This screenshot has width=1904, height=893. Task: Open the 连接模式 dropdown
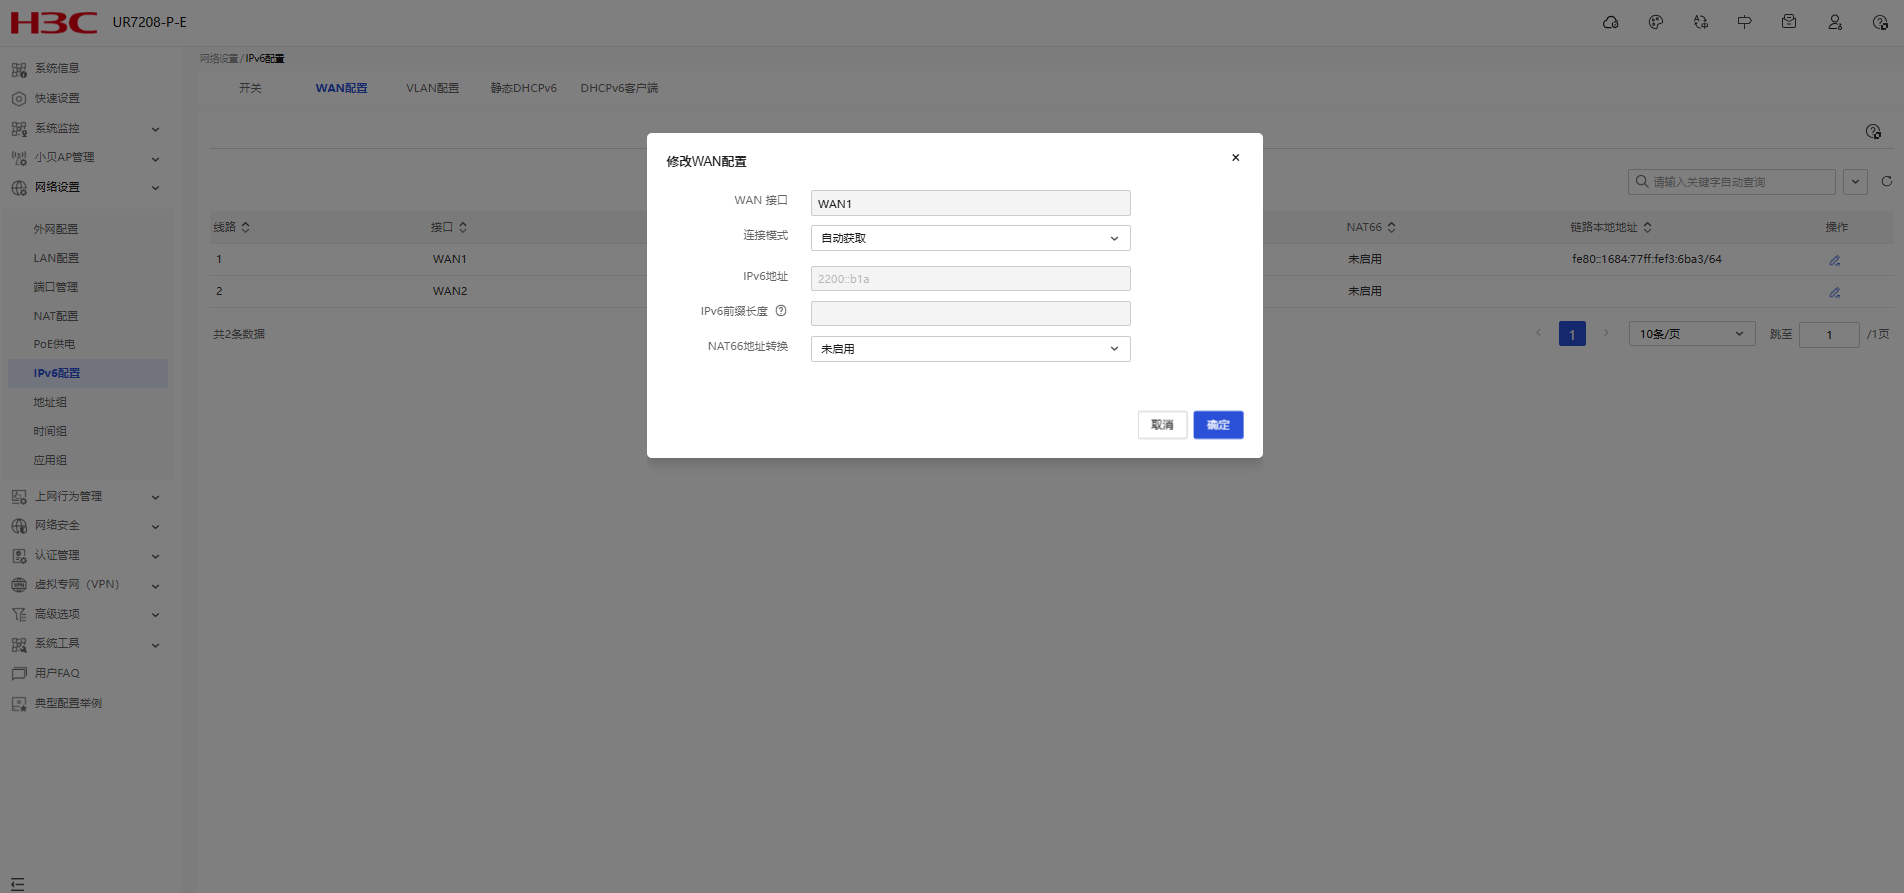[970, 238]
